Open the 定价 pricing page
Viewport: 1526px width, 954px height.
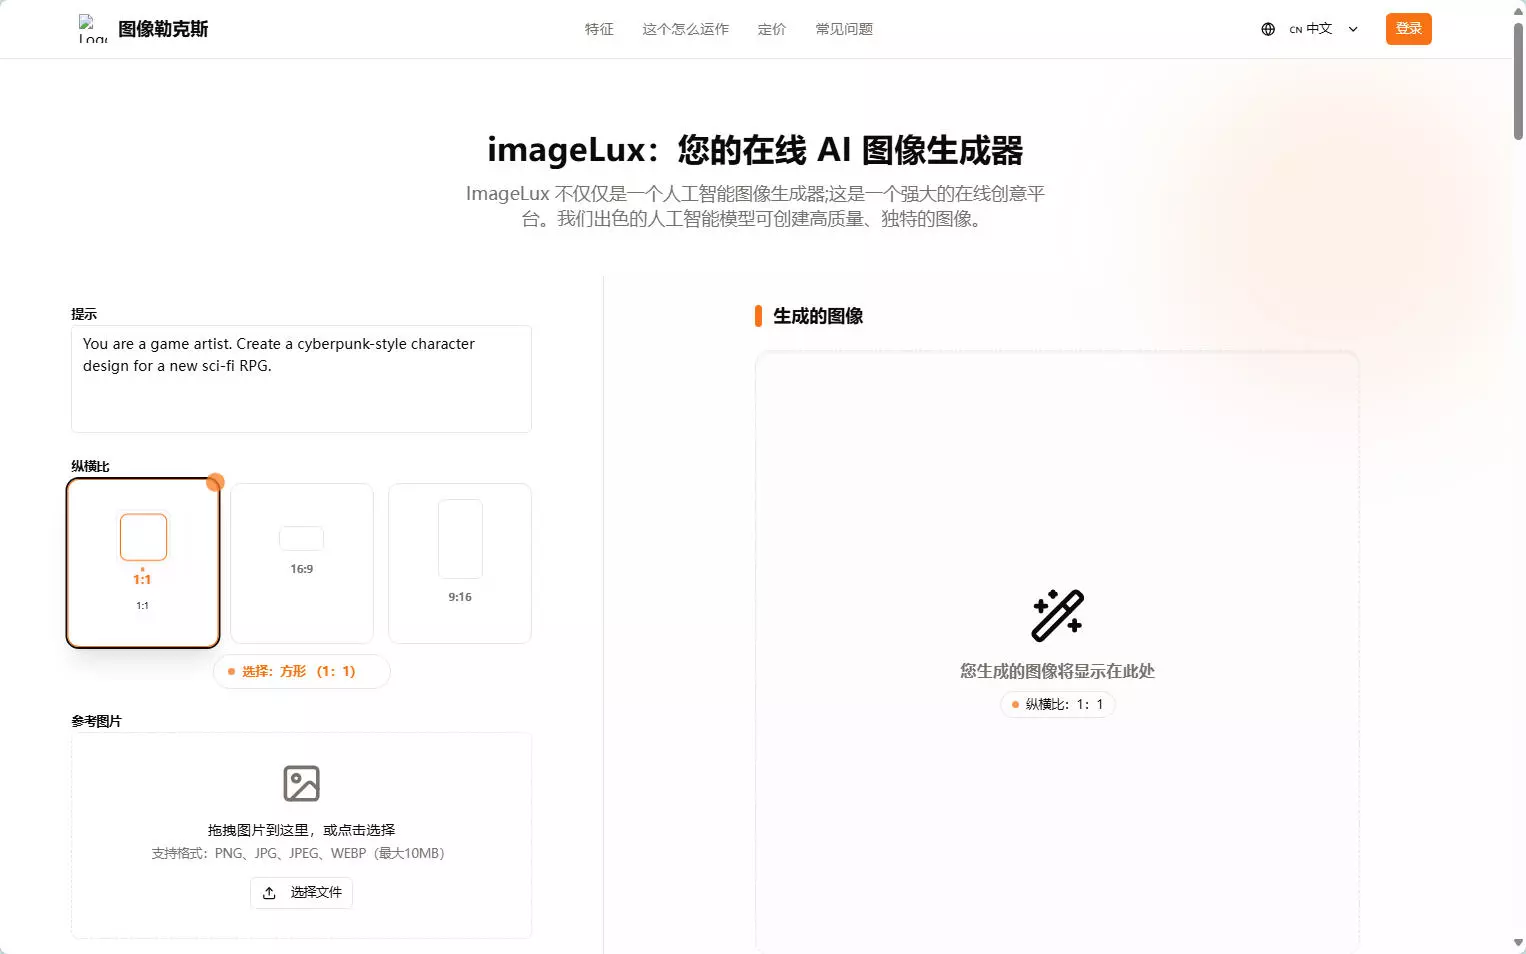pos(772,29)
